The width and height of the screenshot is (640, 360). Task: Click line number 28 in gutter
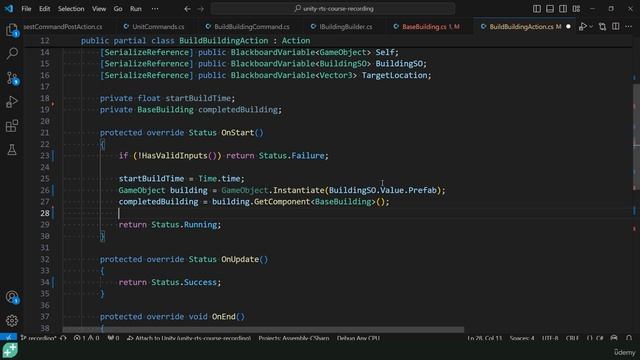(x=45, y=213)
